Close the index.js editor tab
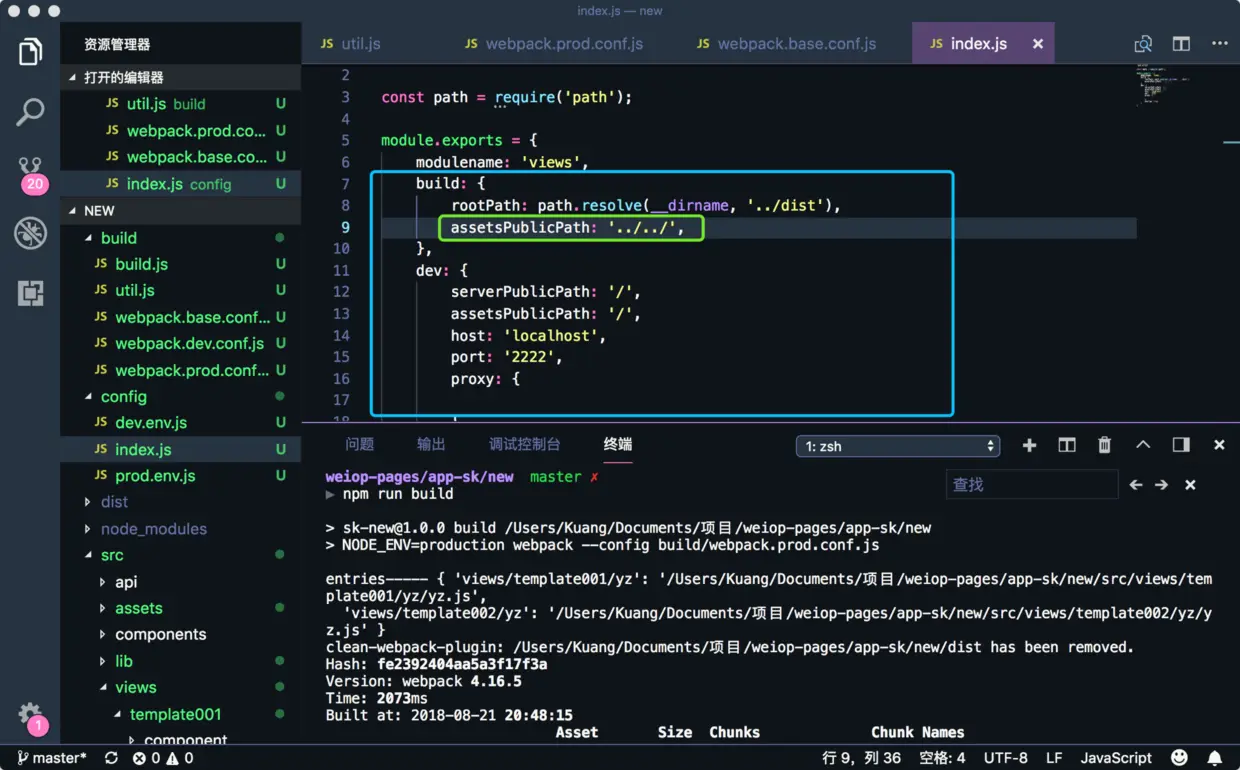The height and width of the screenshot is (770, 1240). point(1038,44)
